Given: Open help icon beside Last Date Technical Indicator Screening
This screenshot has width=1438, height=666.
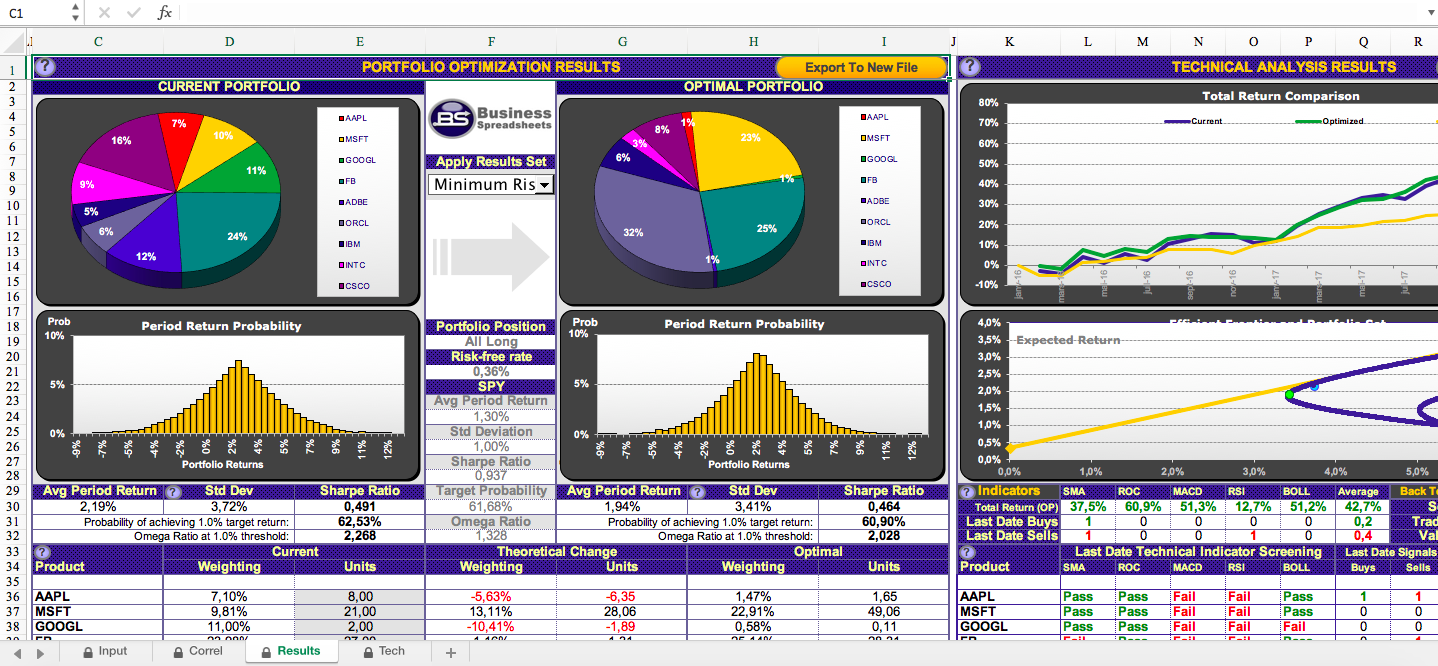Looking at the screenshot, I should (x=967, y=552).
